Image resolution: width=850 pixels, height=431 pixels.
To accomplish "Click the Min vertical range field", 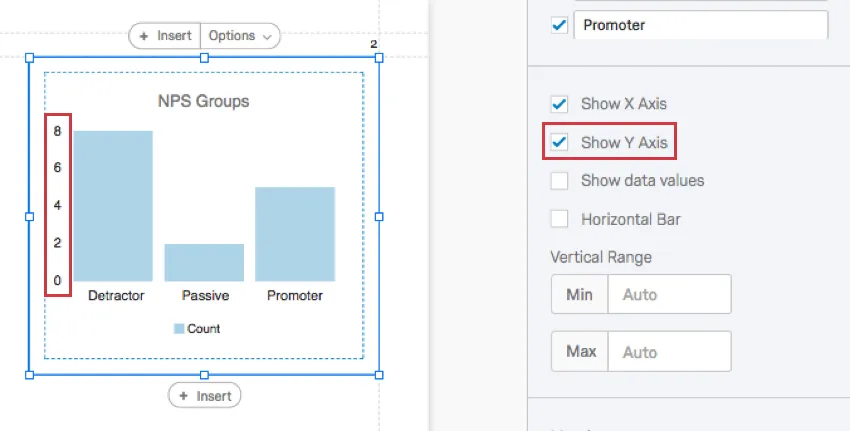I will pyautogui.click(x=669, y=295).
